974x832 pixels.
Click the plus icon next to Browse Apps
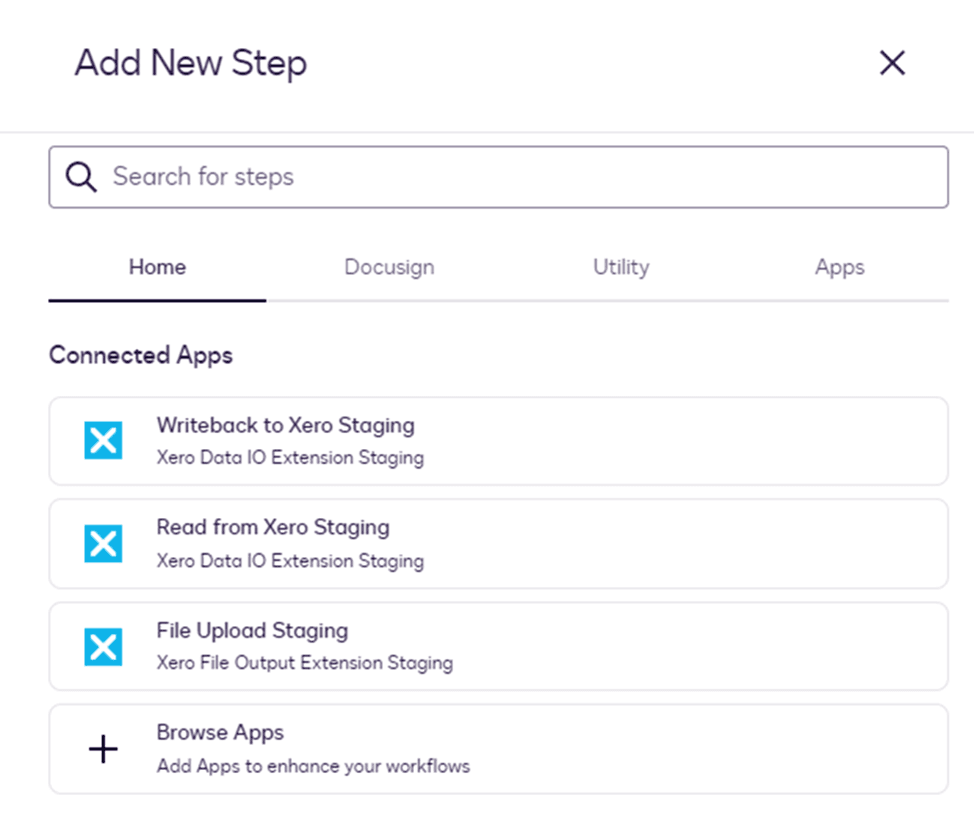pyautogui.click(x=103, y=749)
